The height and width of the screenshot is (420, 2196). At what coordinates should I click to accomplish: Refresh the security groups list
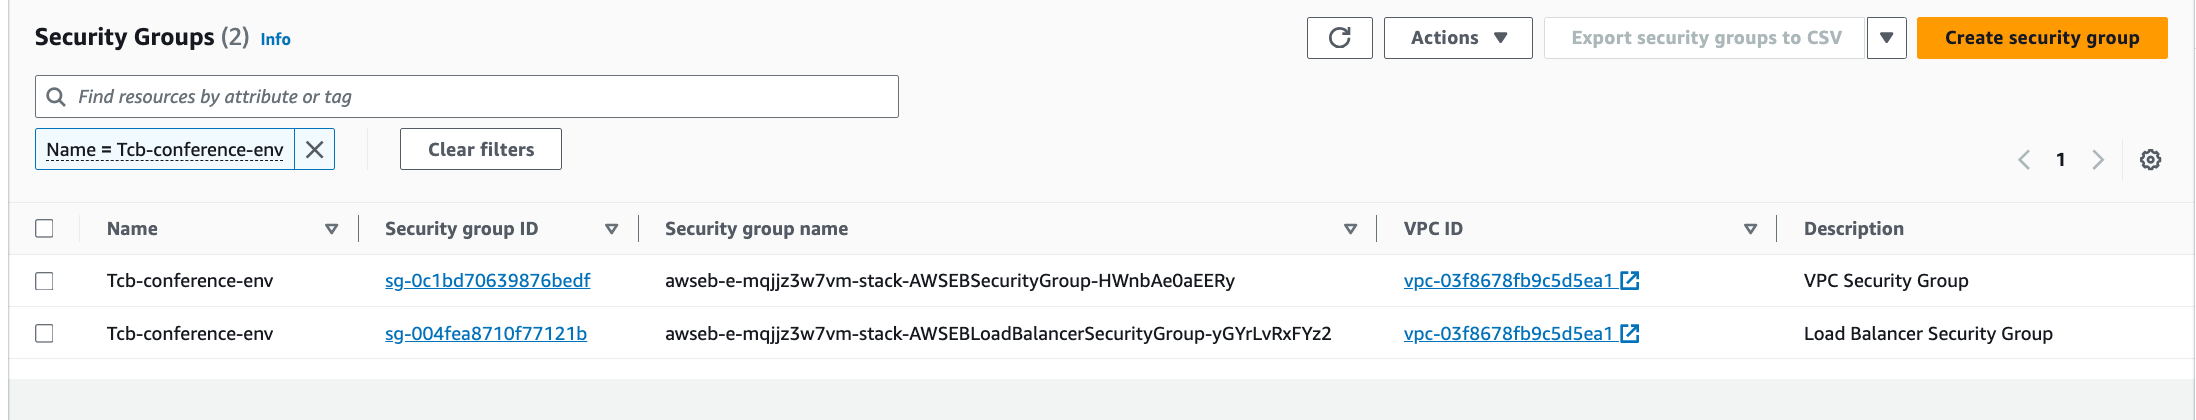tap(1339, 38)
